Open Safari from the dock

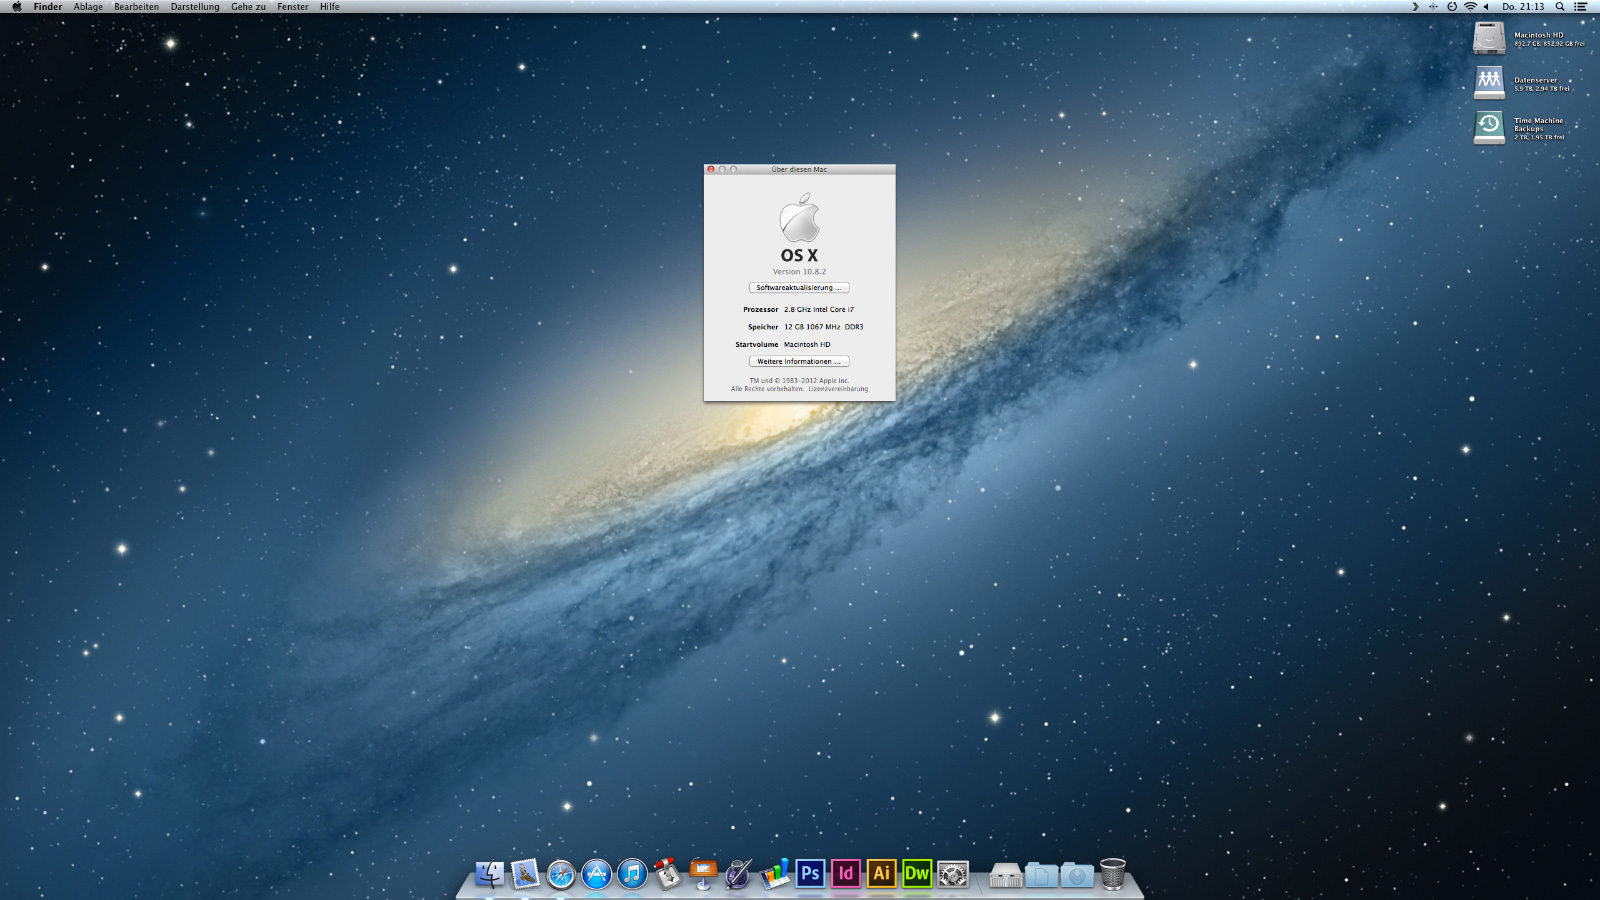(561, 875)
